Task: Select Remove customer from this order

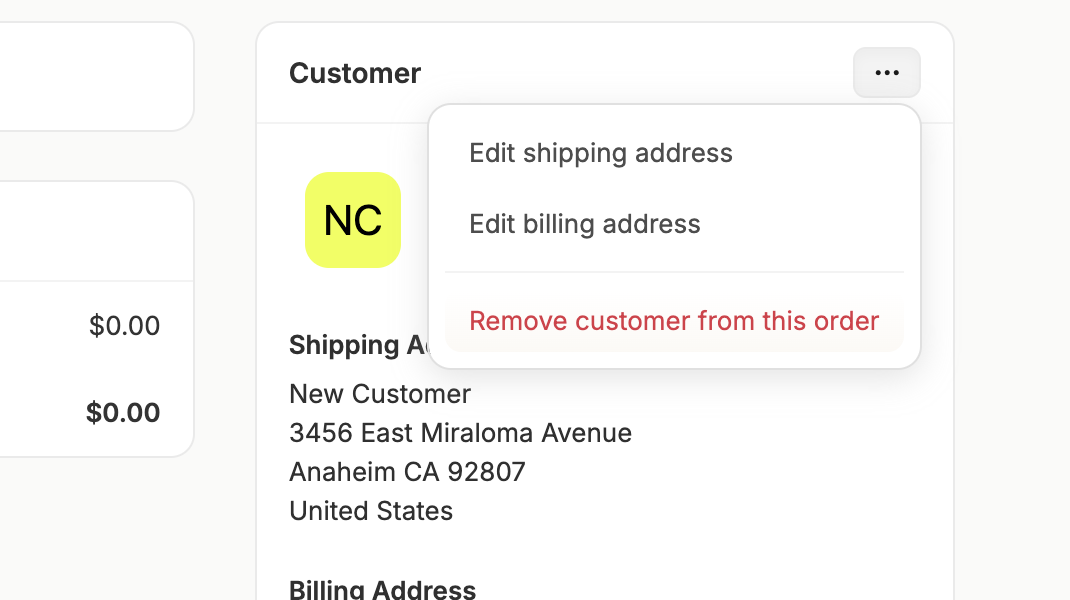Action: (674, 321)
